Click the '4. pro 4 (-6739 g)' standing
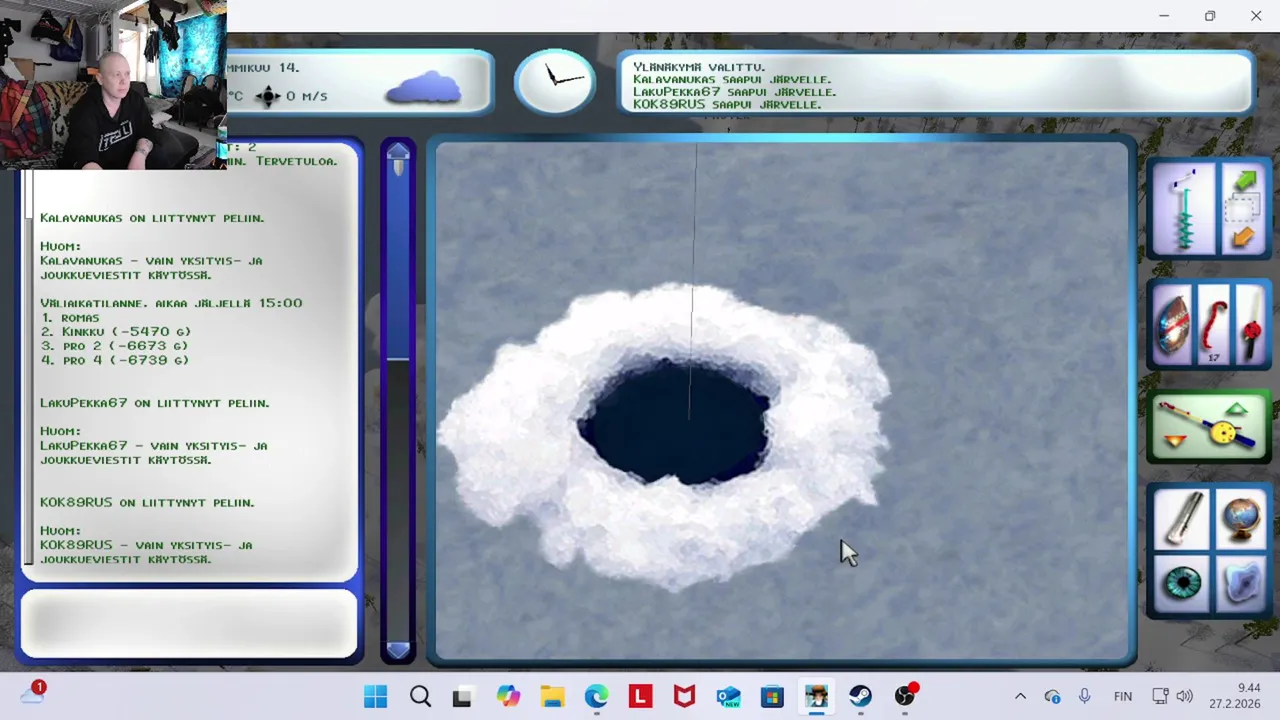The height and width of the screenshot is (720, 1280). point(114,359)
